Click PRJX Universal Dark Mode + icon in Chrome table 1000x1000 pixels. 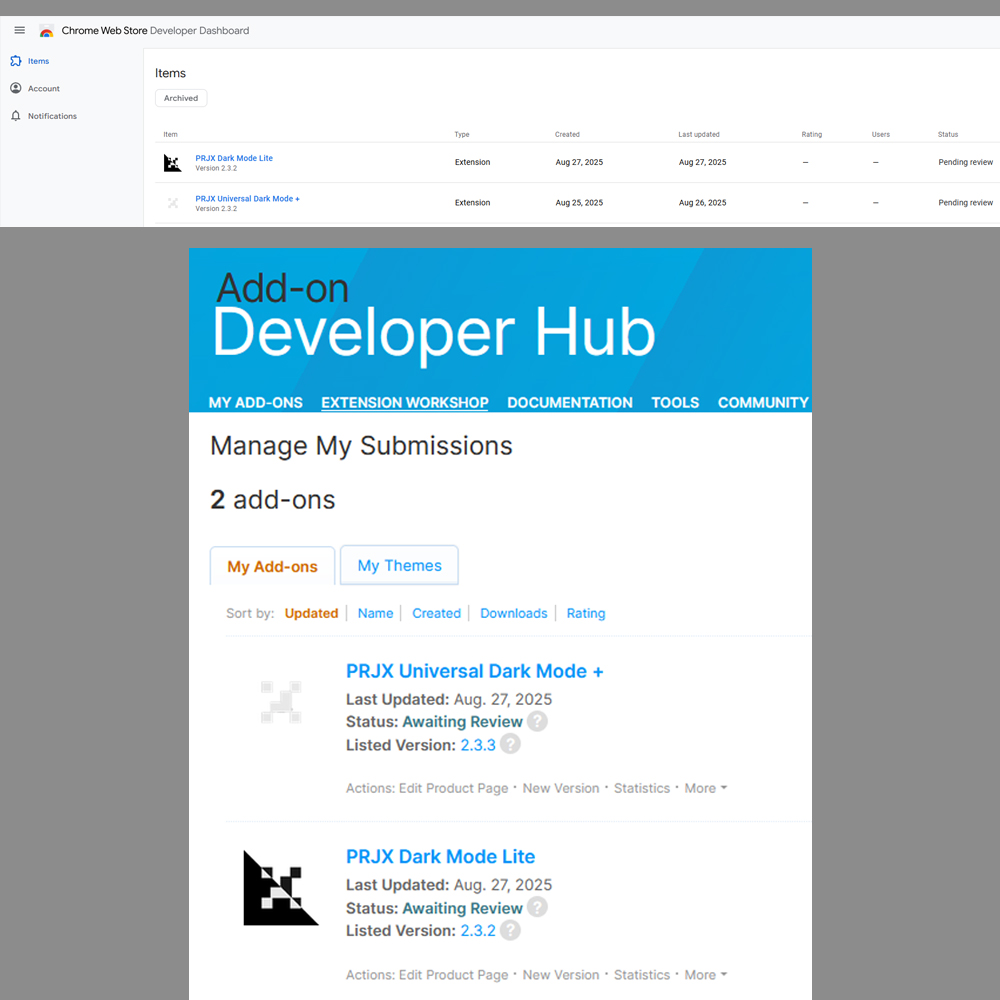coord(172,203)
